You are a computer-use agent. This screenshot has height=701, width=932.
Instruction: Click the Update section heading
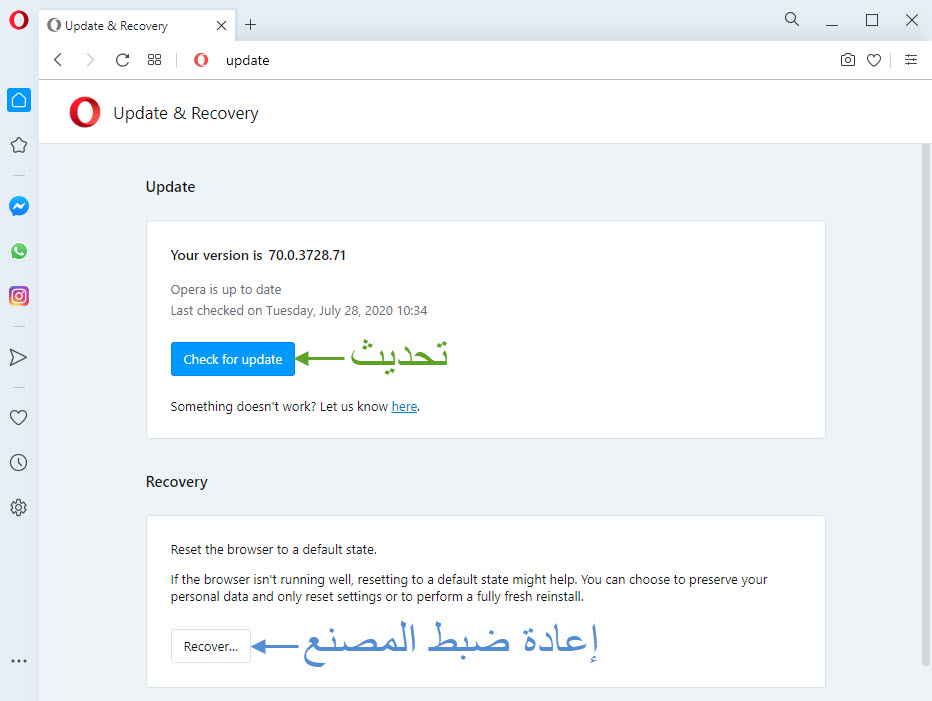tap(171, 187)
